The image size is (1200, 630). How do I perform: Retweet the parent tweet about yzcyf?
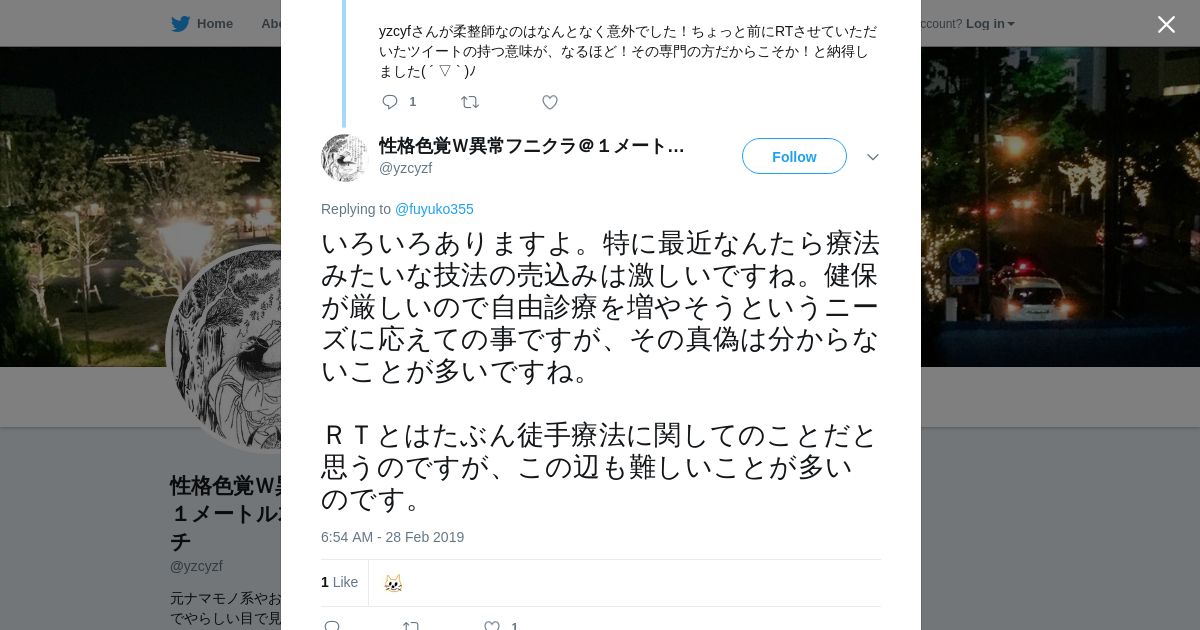click(x=469, y=102)
